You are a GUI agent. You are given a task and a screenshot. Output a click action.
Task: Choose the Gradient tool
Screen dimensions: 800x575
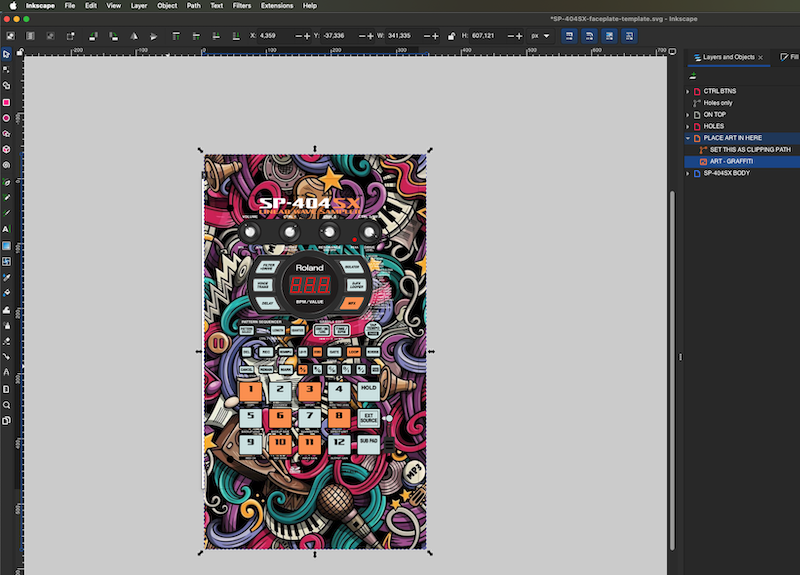click(x=6, y=245)
